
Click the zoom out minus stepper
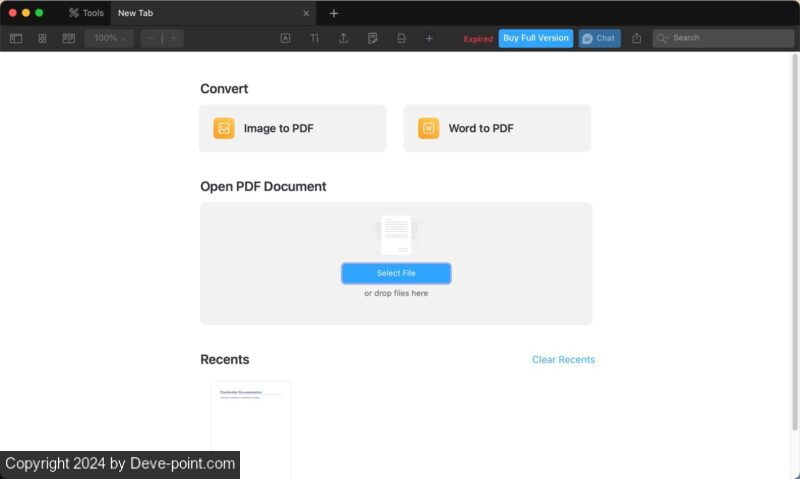pos(150,38)
